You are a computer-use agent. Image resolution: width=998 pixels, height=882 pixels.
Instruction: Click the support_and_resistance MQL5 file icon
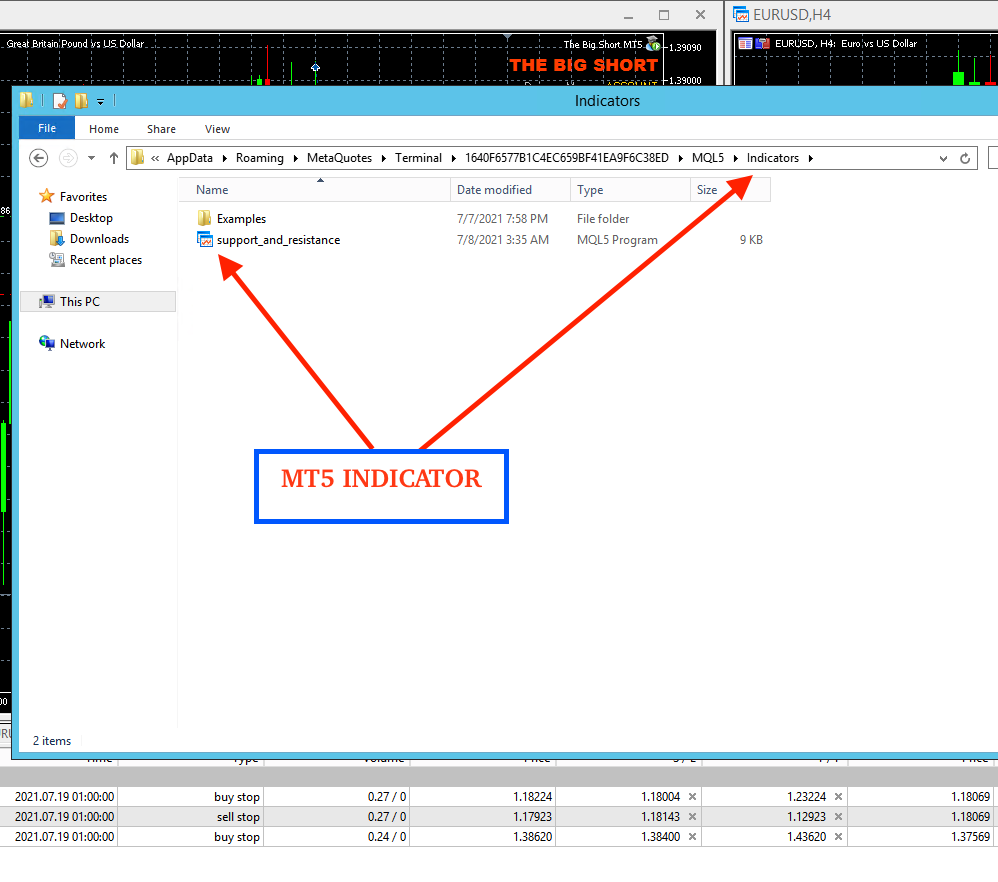[205, 240]
